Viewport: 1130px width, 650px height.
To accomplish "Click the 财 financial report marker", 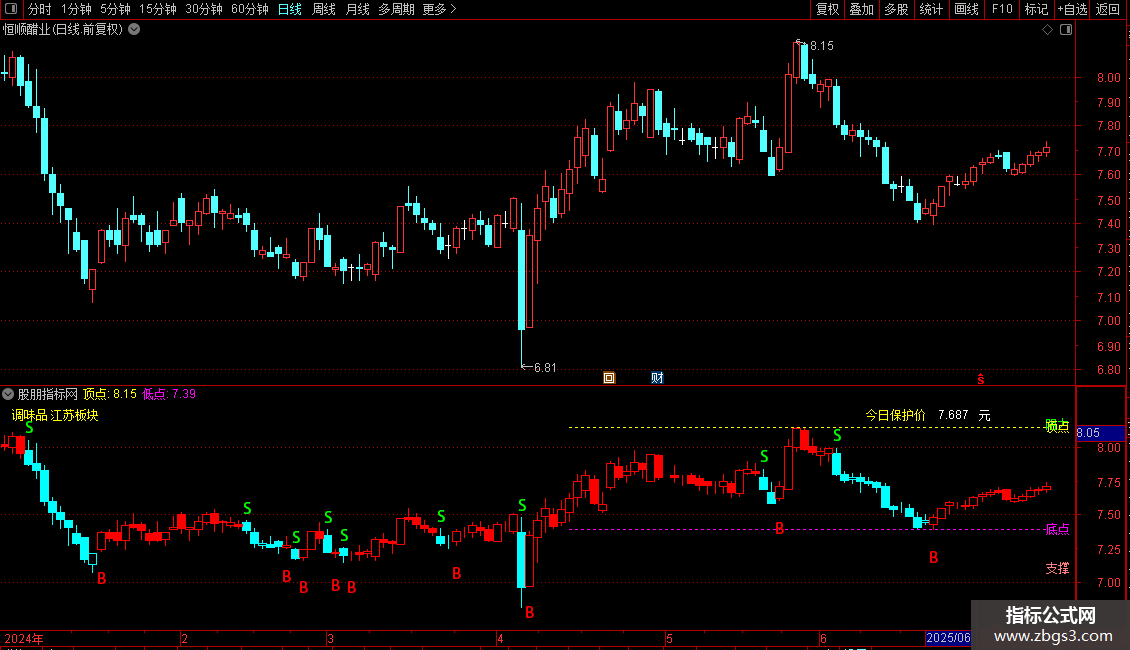I will [x=657, y=378].
